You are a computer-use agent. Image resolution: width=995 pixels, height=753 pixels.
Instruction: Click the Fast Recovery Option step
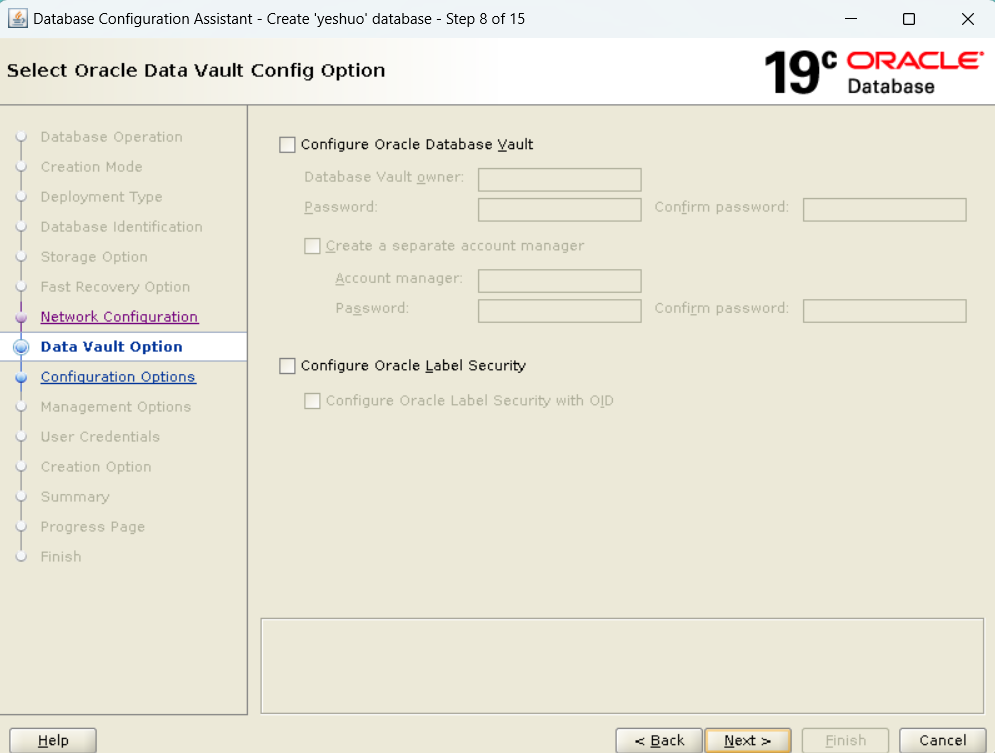pos(115,287)
